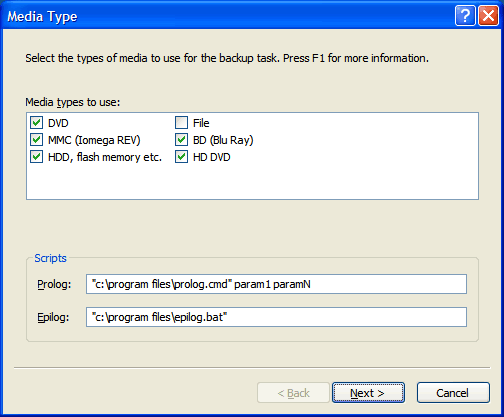The height and width of the screenshot is (417, 504).
Task: Click the Next button
Action: tap(368, 393)
